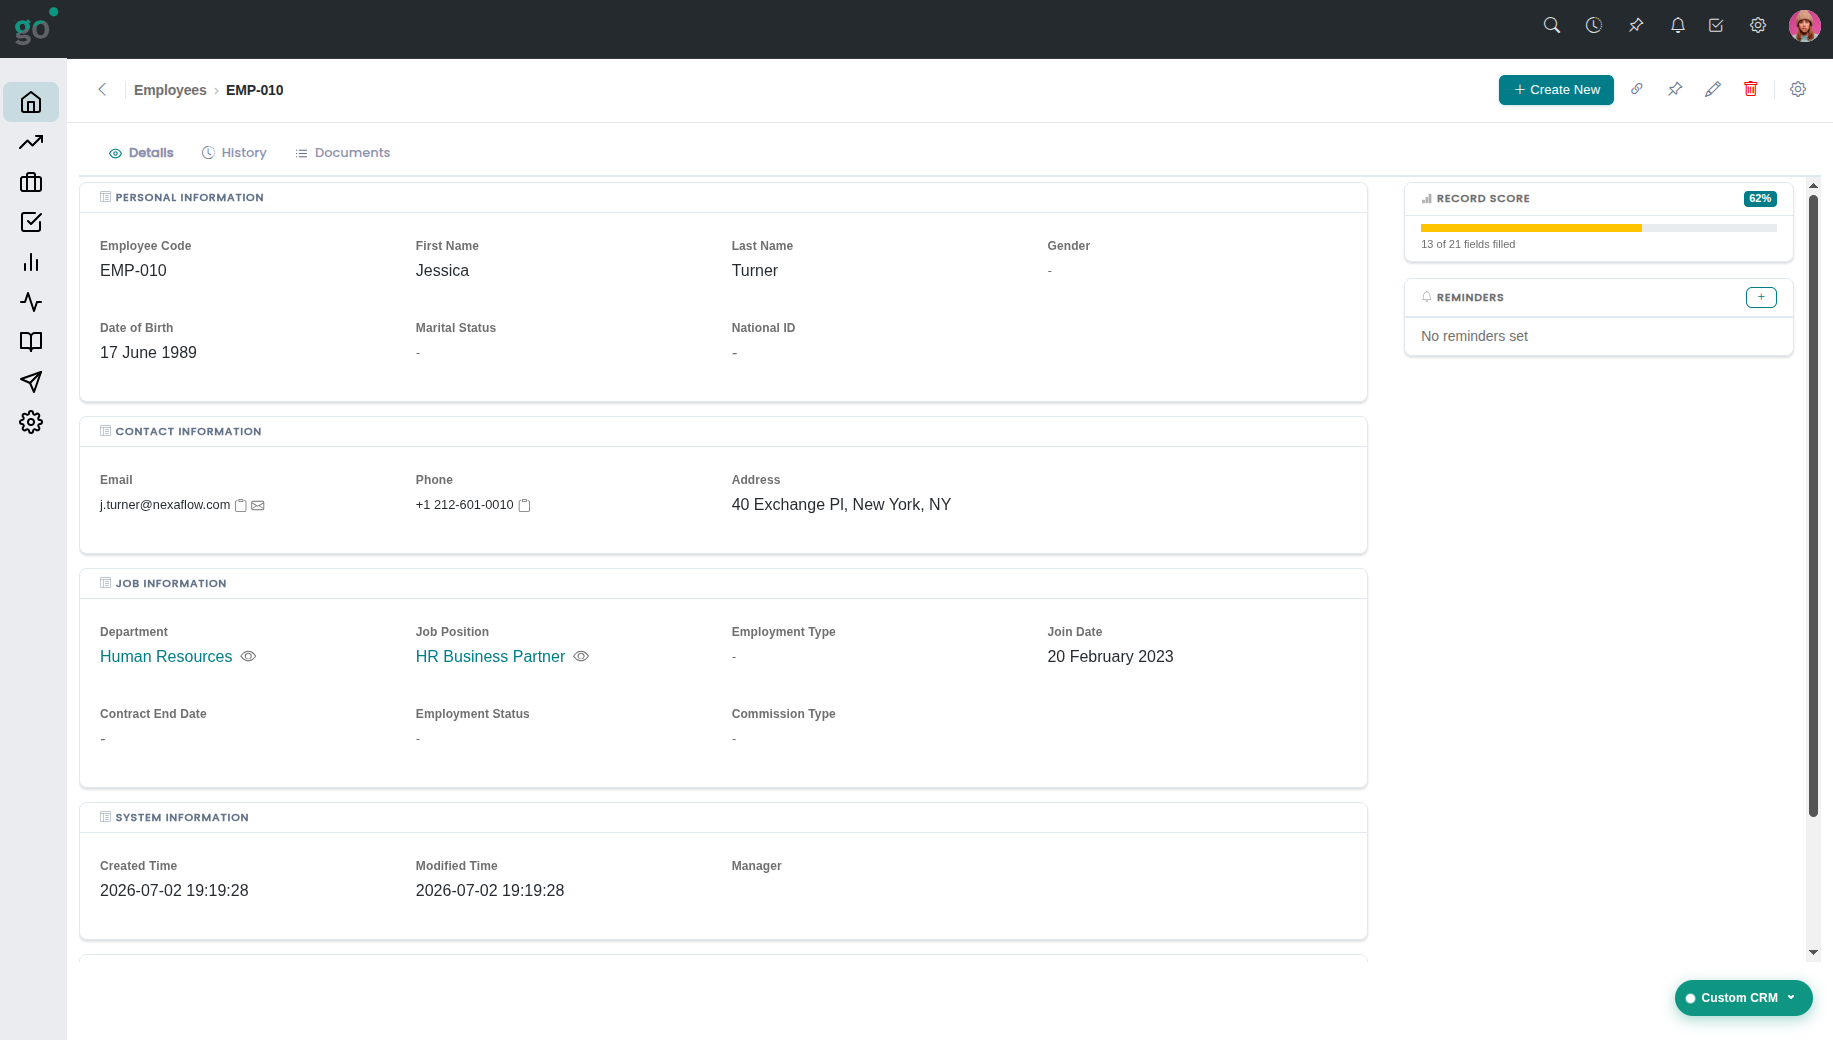Open the paper-plane campaigns sidebar icon
Viewport: 1833px width, 1040px height.
(x=31, y=382)
